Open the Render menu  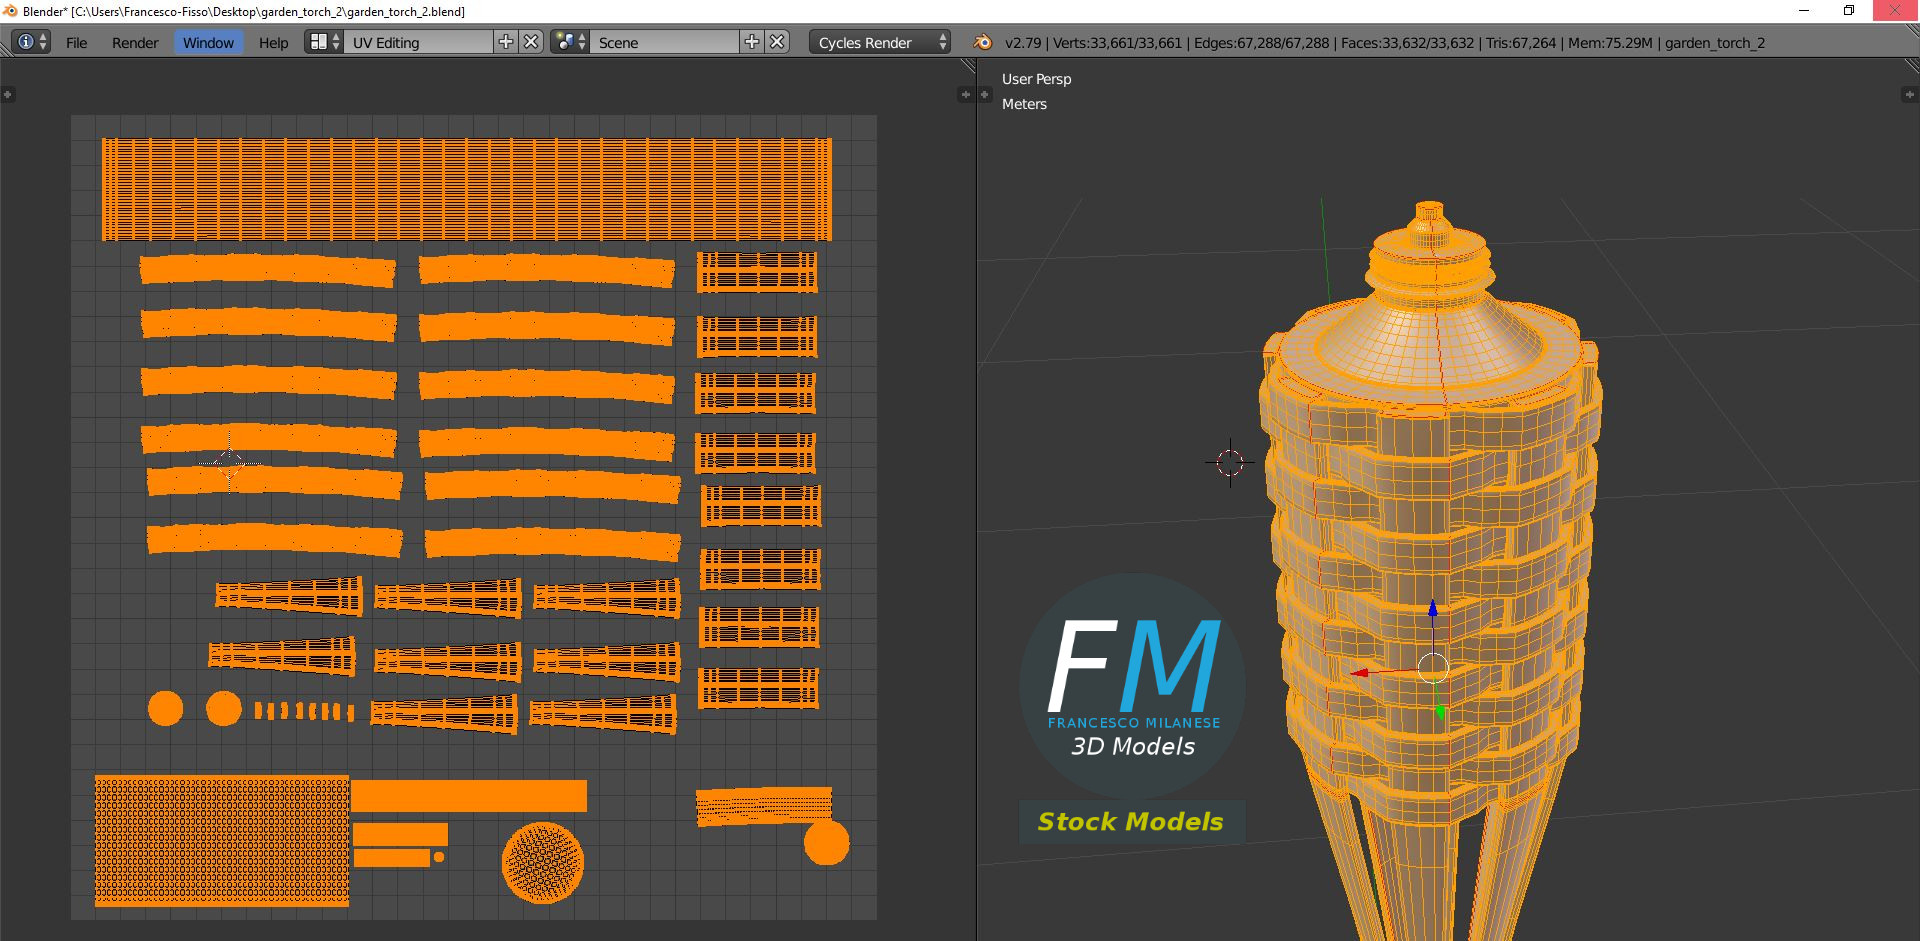point(135,42)
